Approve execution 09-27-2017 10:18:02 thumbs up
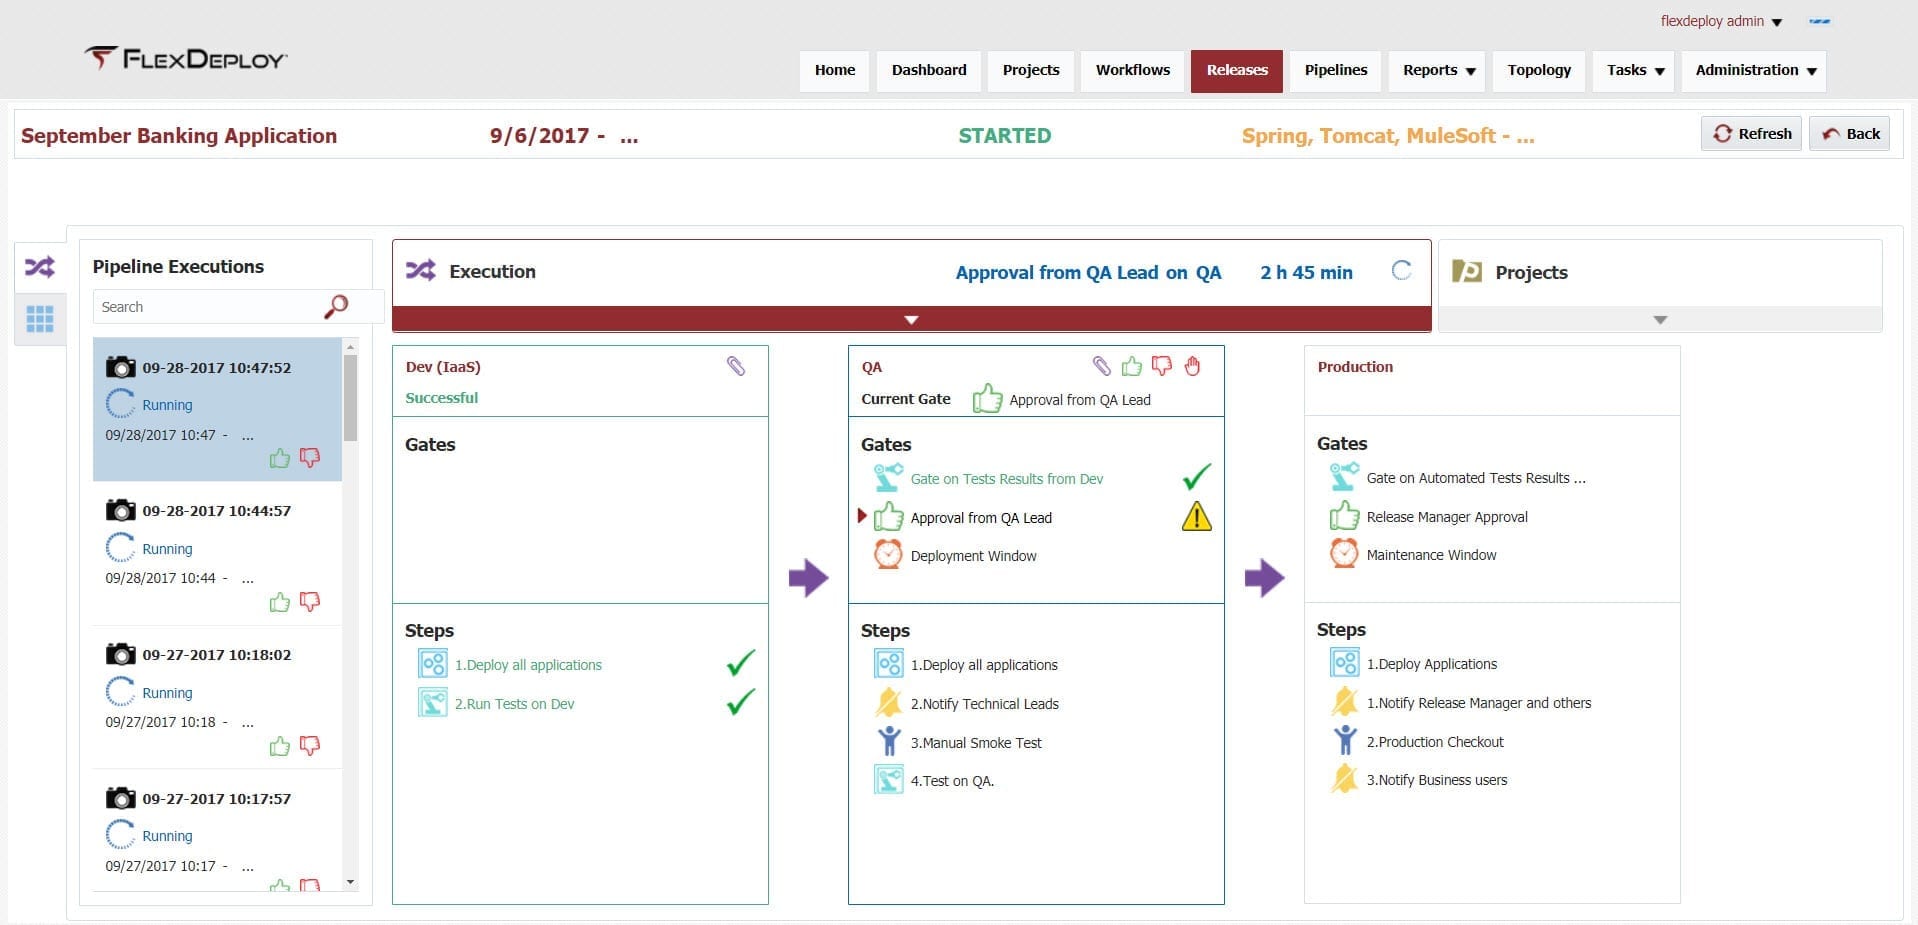1918x925 pixels. 280,746
